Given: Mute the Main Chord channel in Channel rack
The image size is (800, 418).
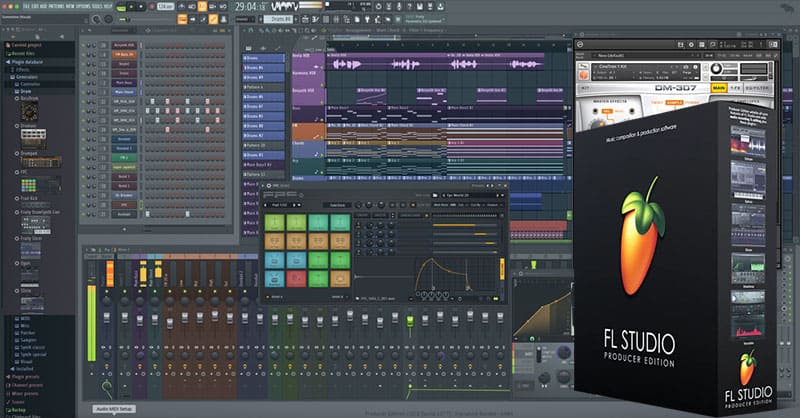Looking at the screenshot, I should pos(83,92).
